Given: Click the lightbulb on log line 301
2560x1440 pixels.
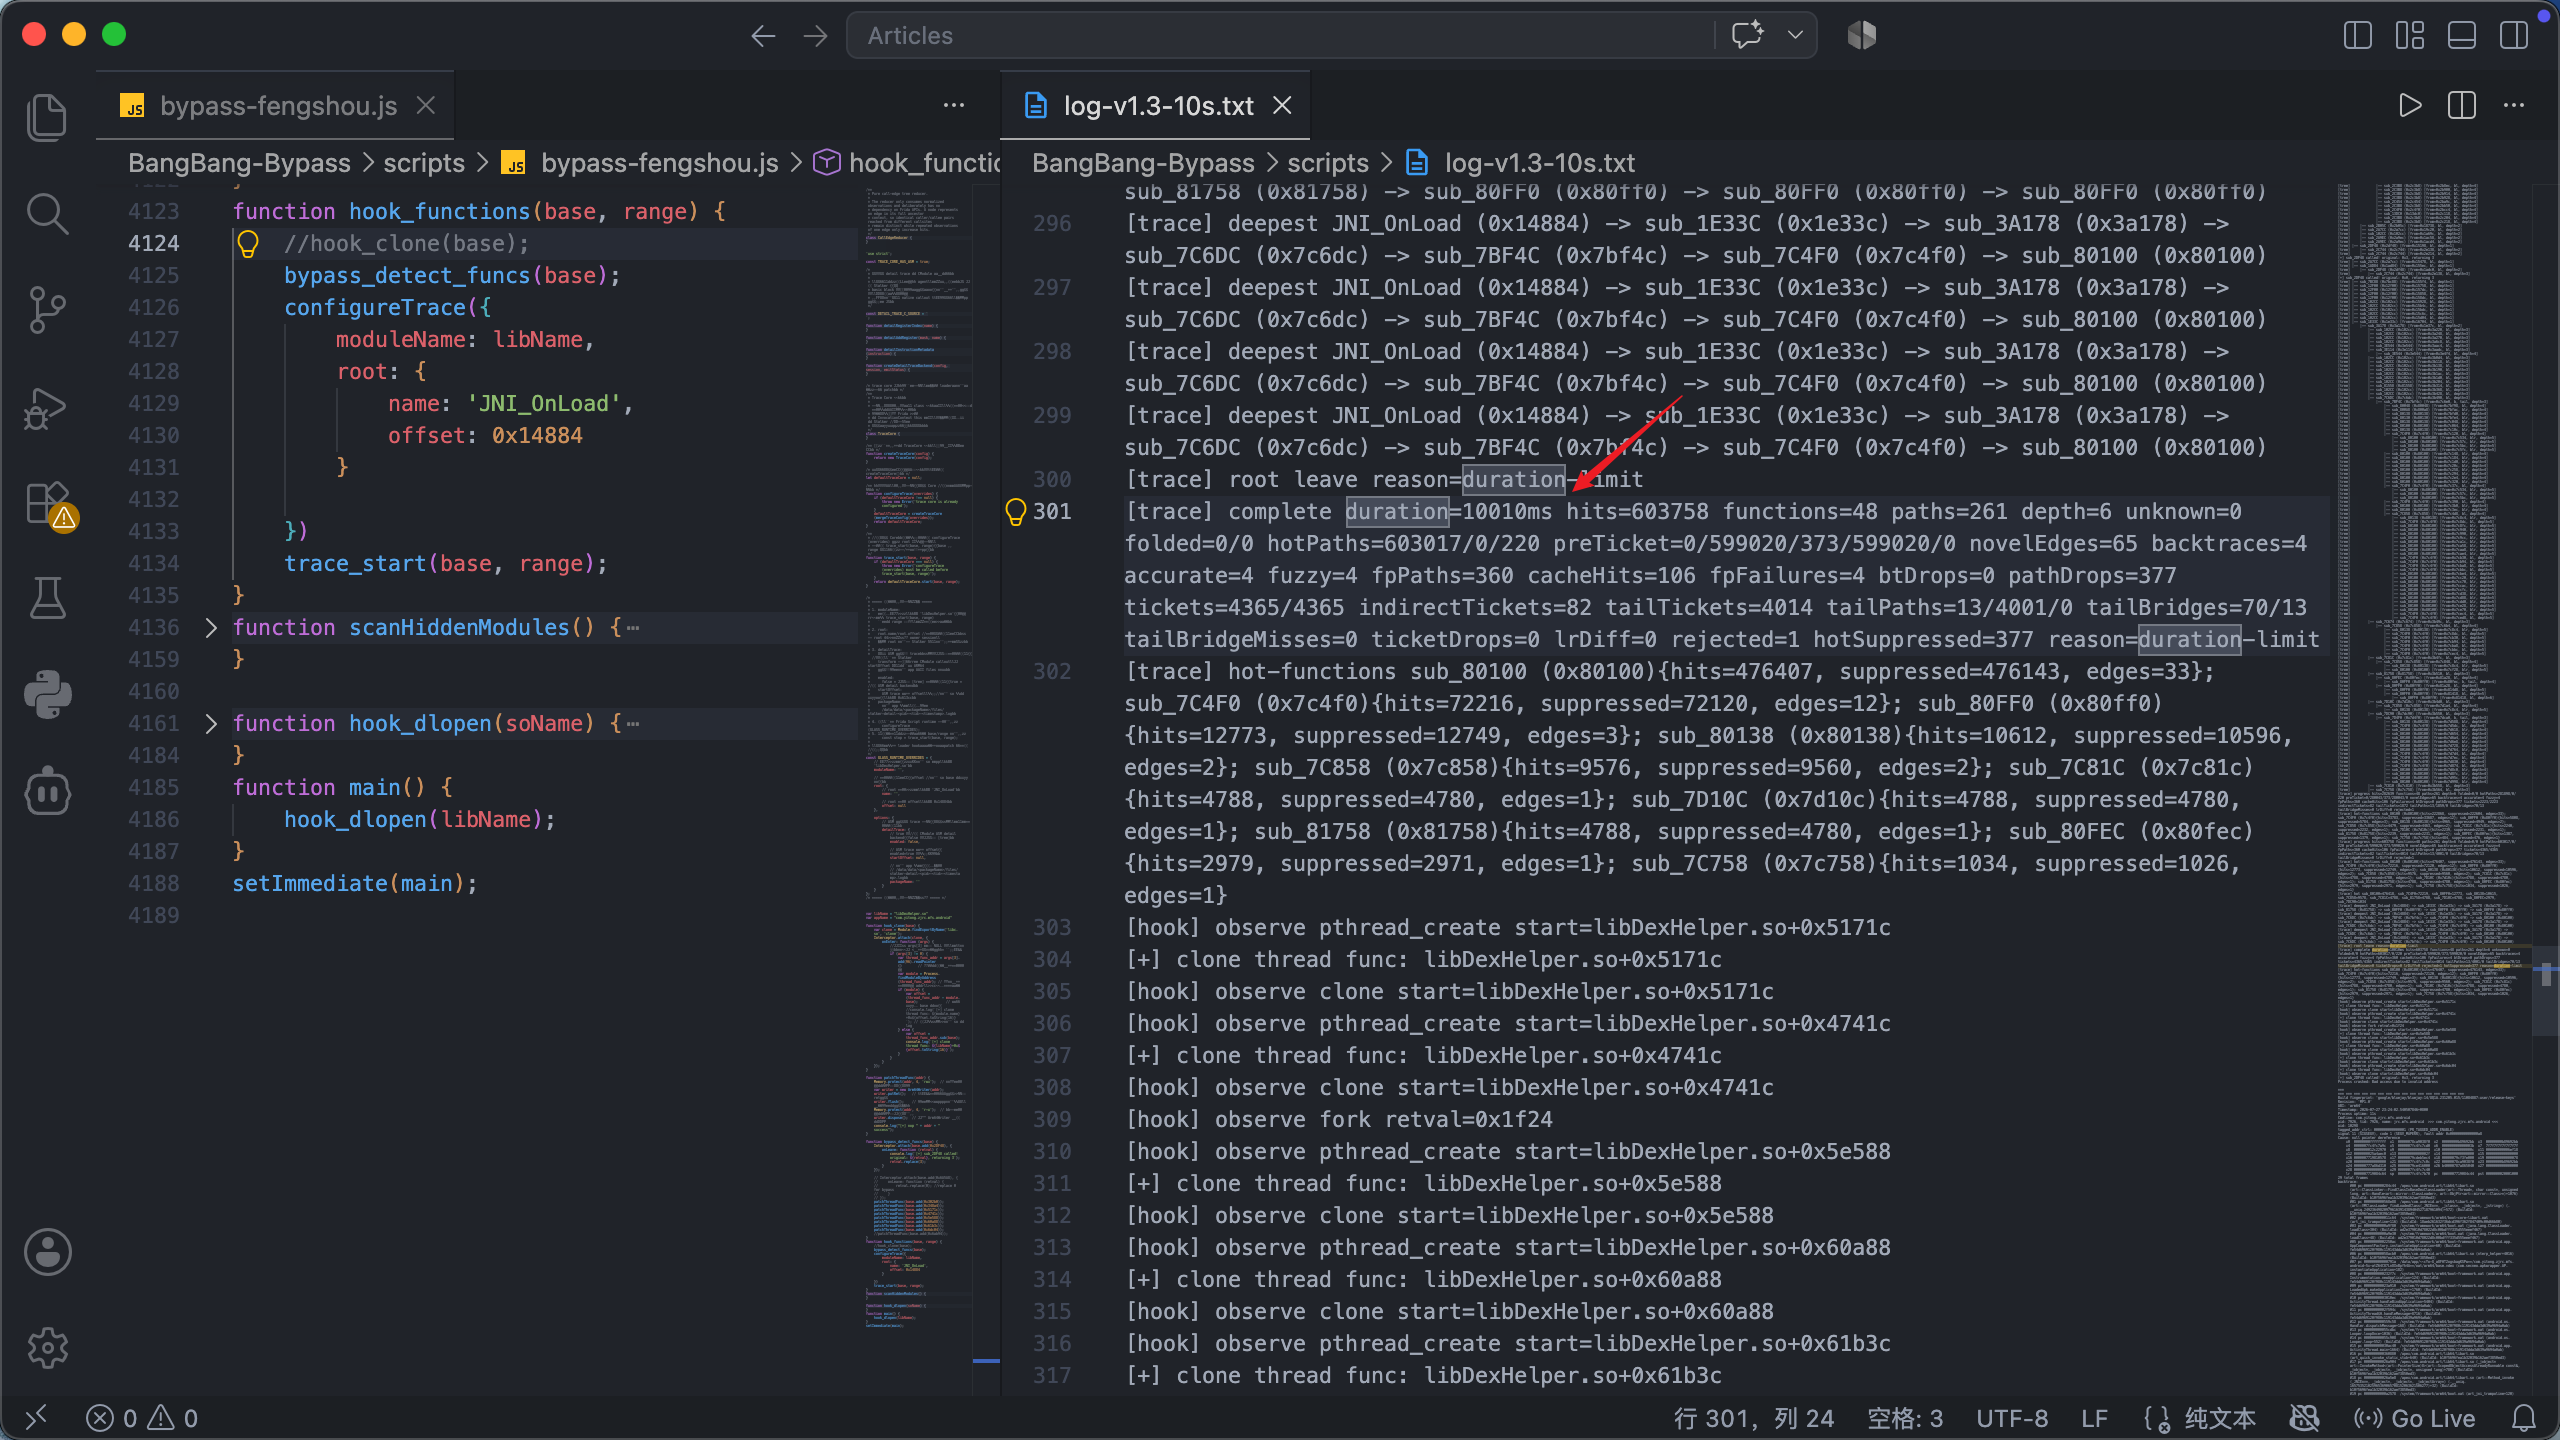Looking at the screenshot, I should coord(1015,512).
